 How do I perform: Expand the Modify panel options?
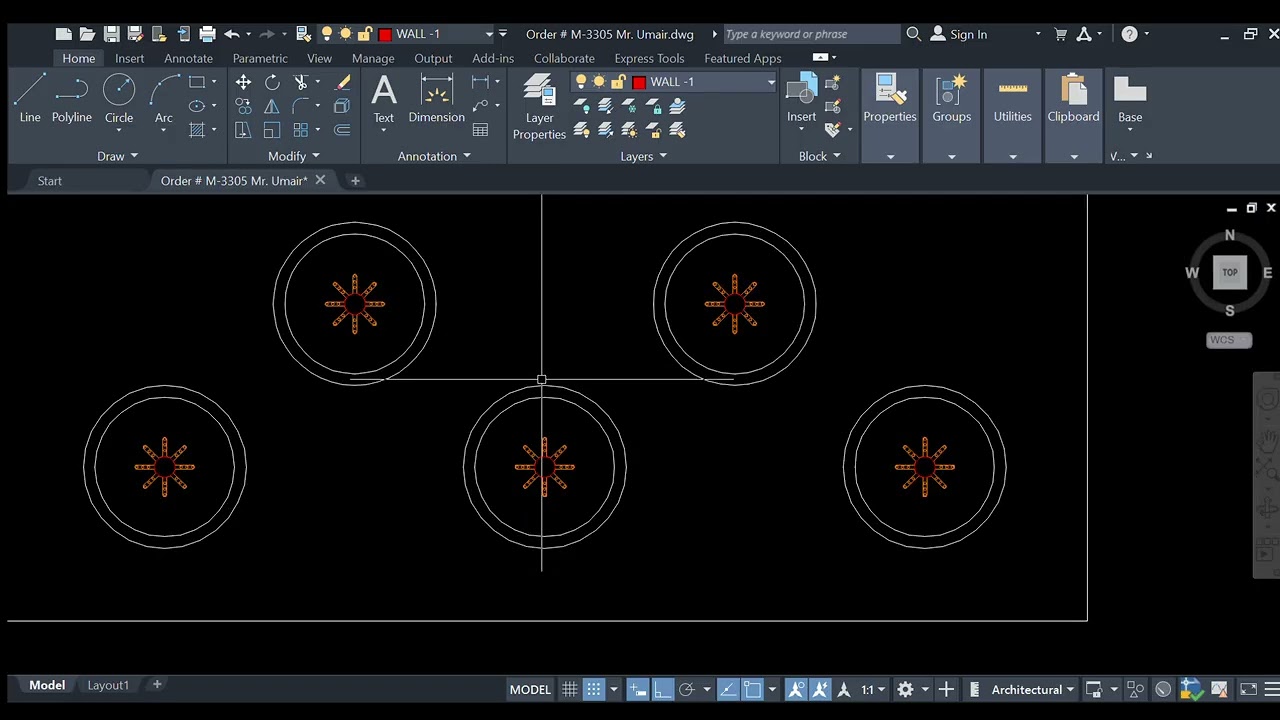[x=294, y=156]
